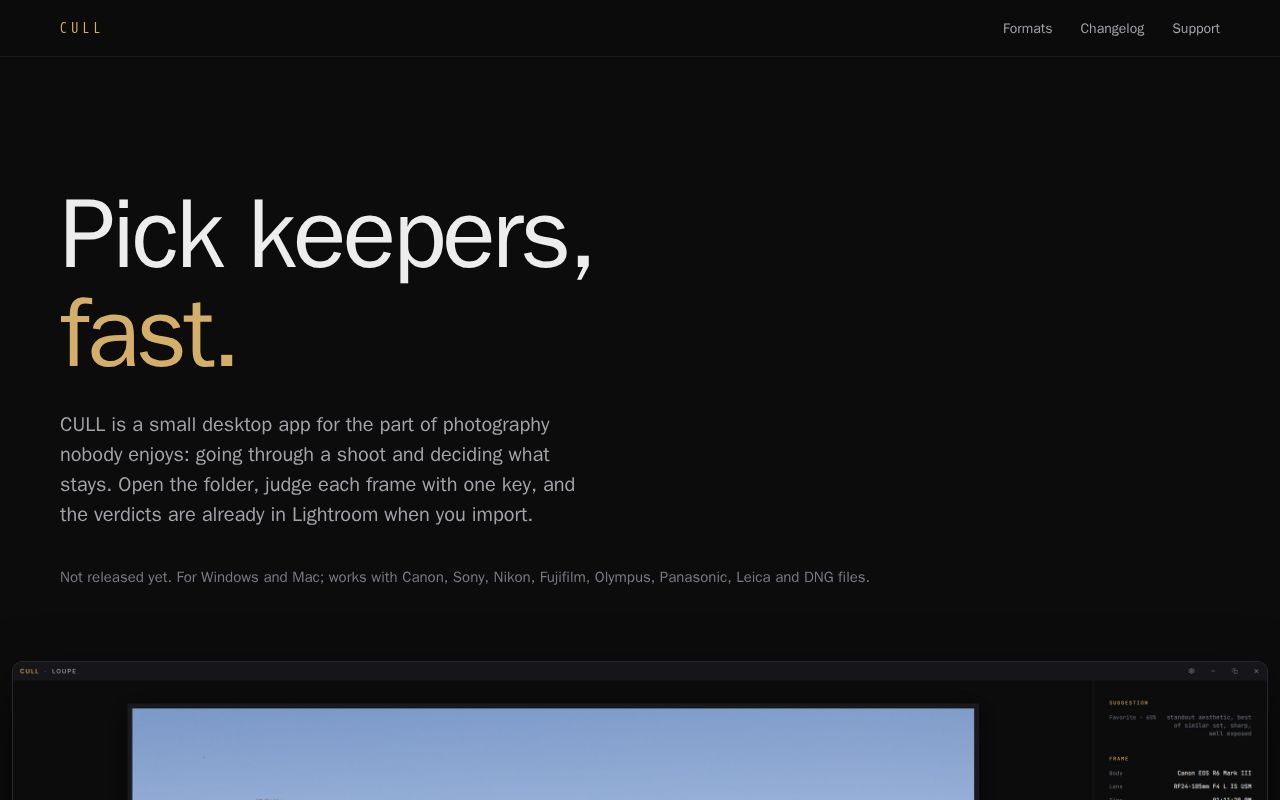The width and height of the screenshot is (1280, 800).
Task: Click the CULL logo in the header
Action: click(x=80, y=28)
